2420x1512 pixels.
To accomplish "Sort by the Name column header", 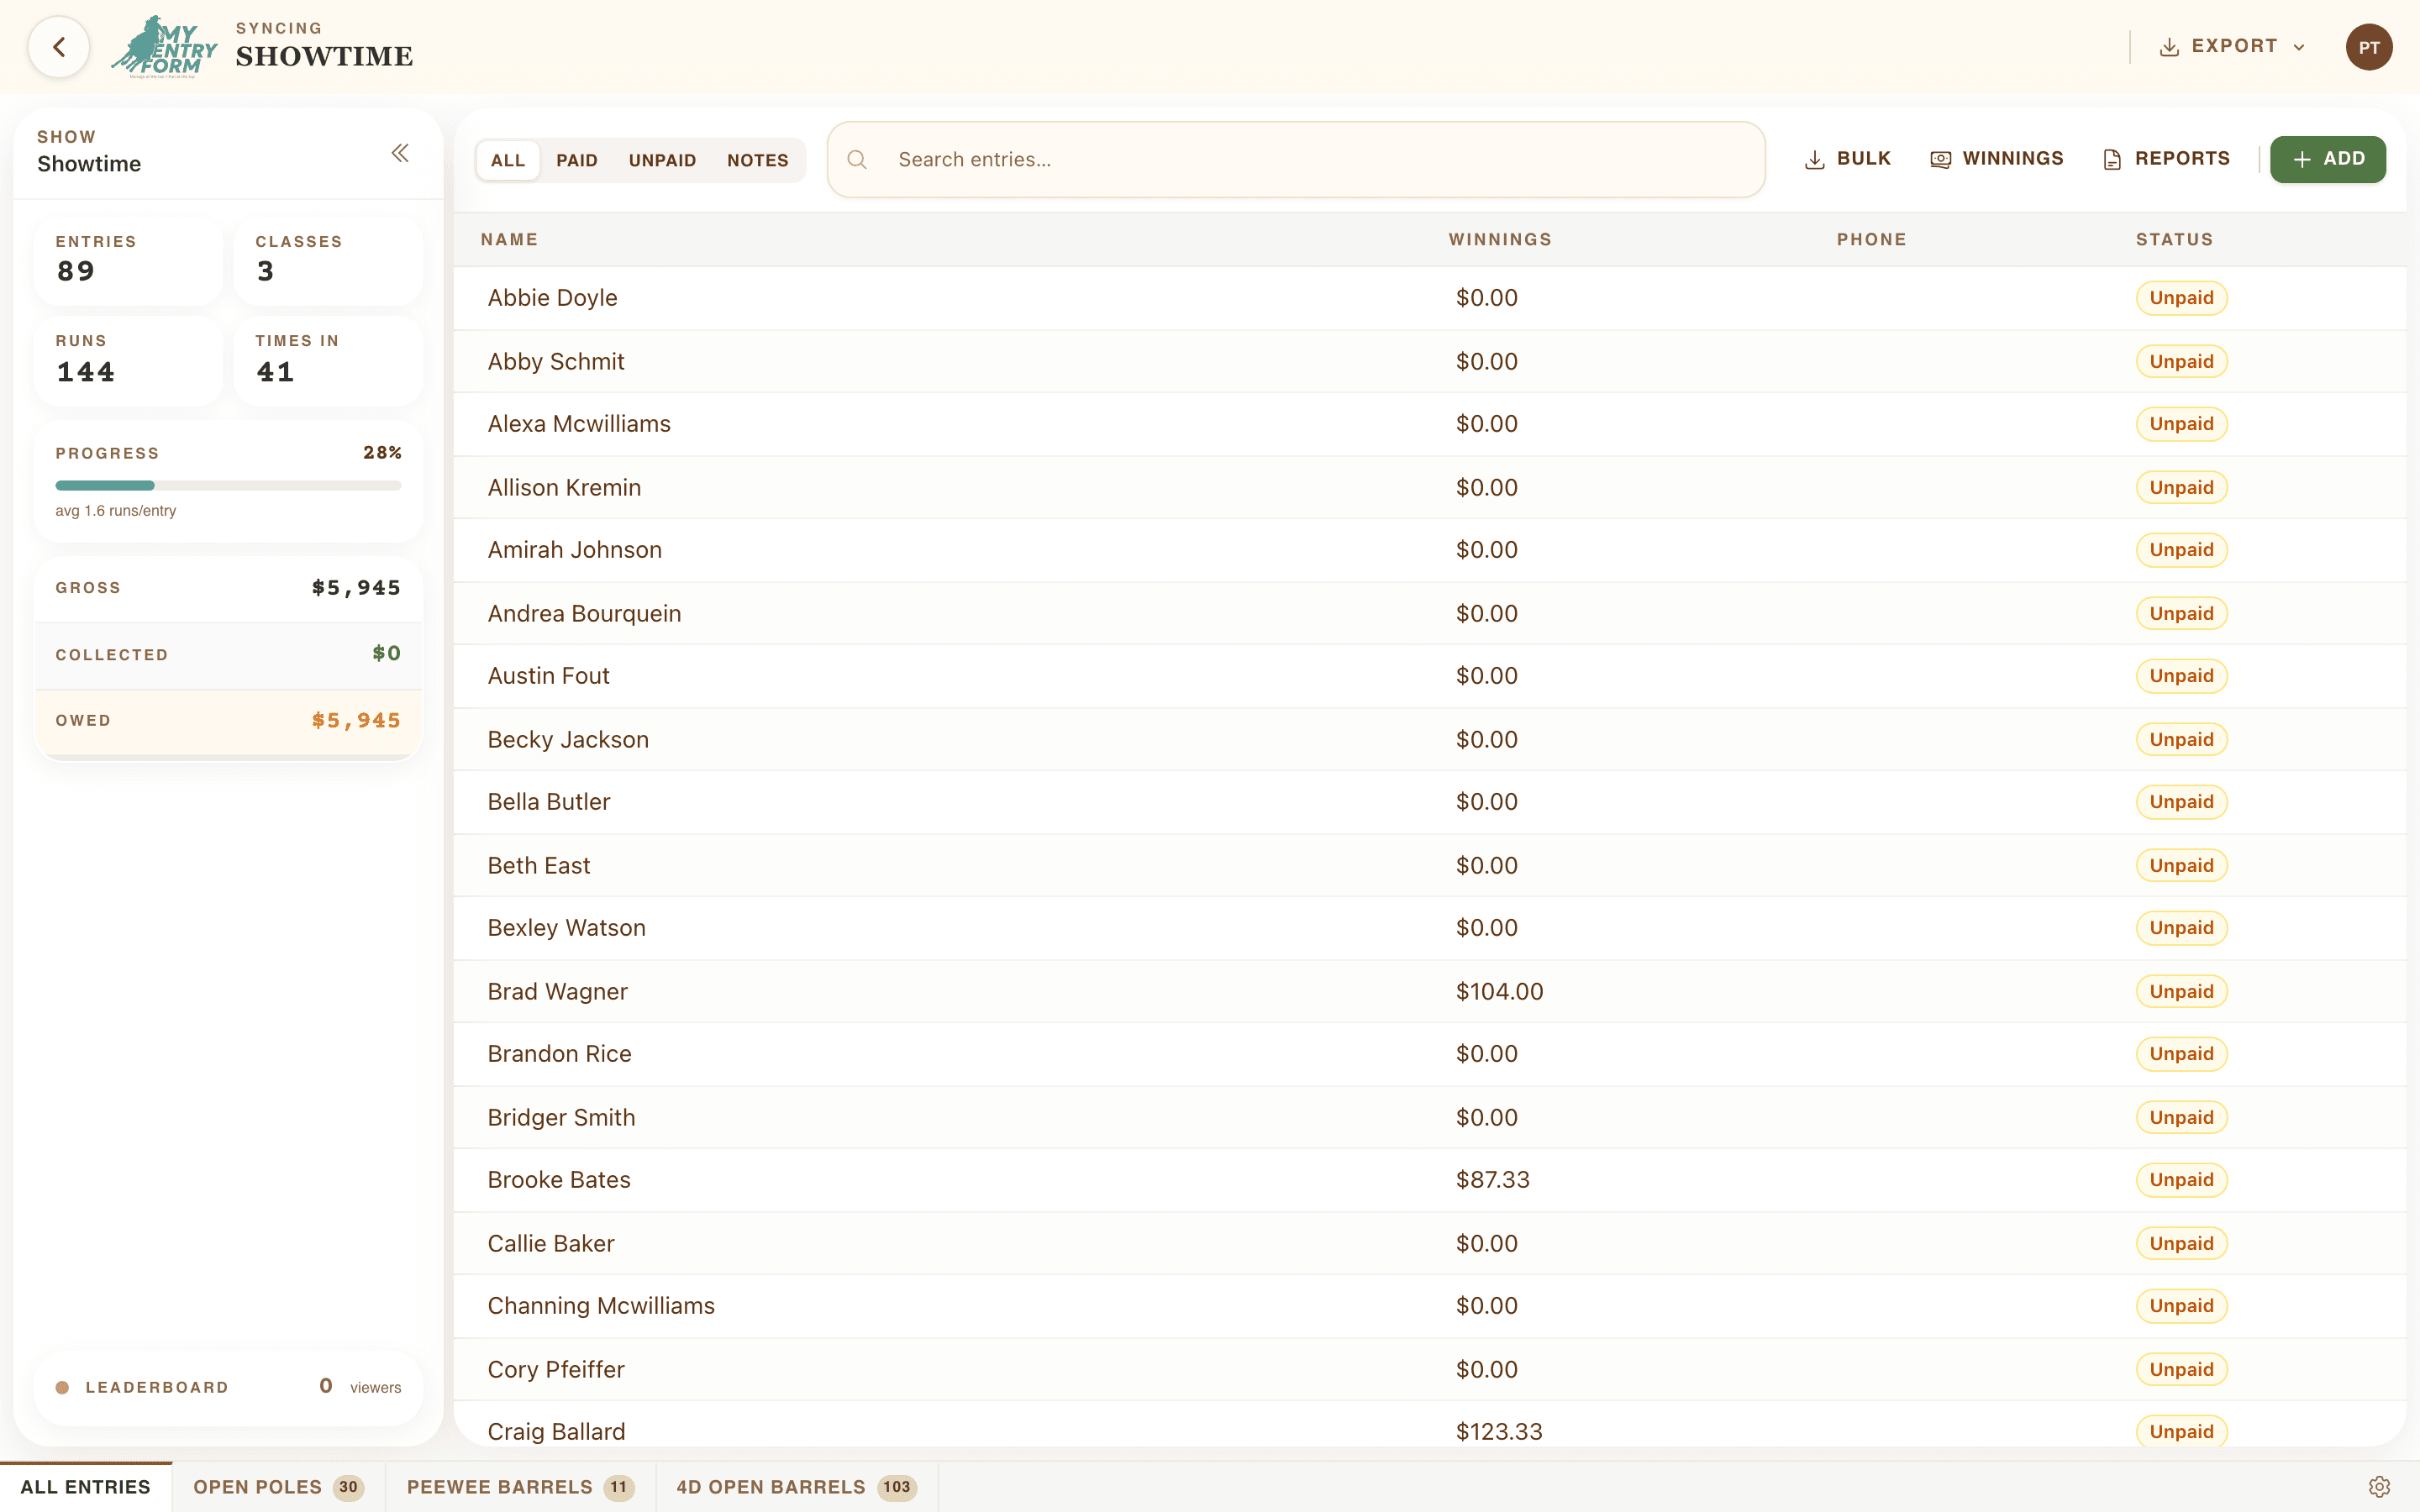I will (509, 240).
